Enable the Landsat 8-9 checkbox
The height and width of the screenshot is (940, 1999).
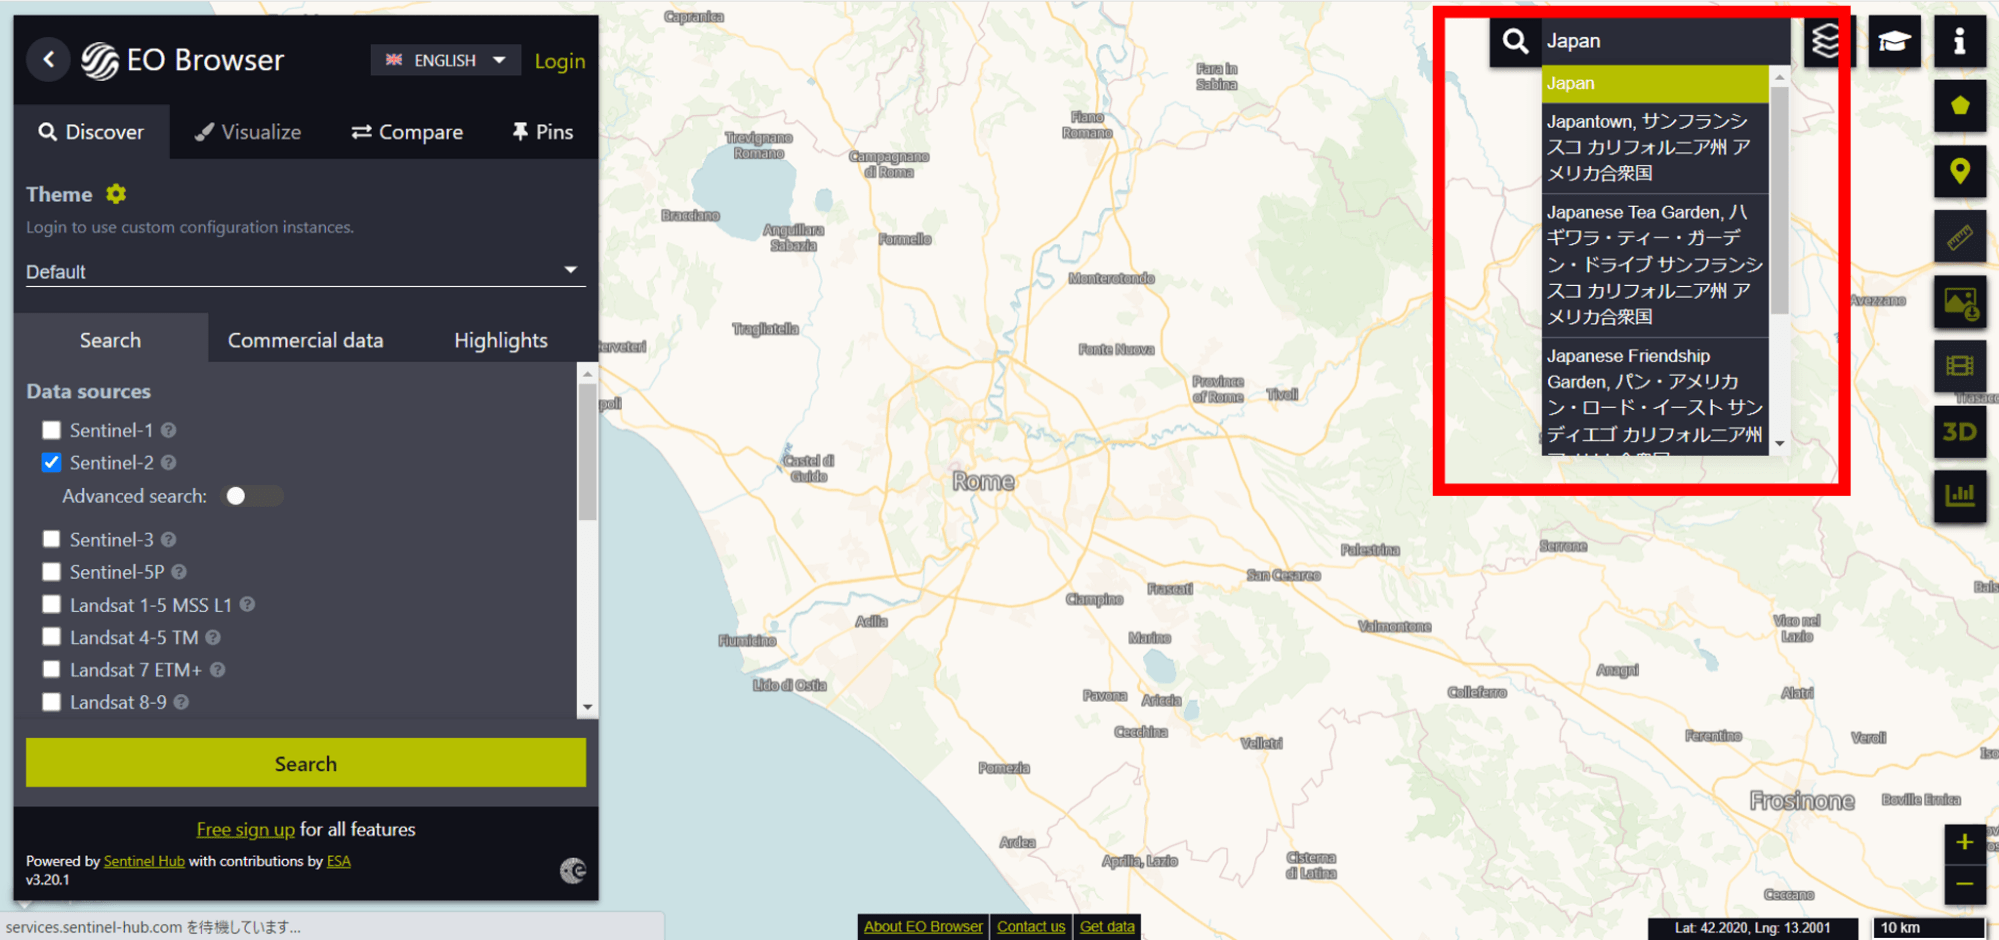51,702
